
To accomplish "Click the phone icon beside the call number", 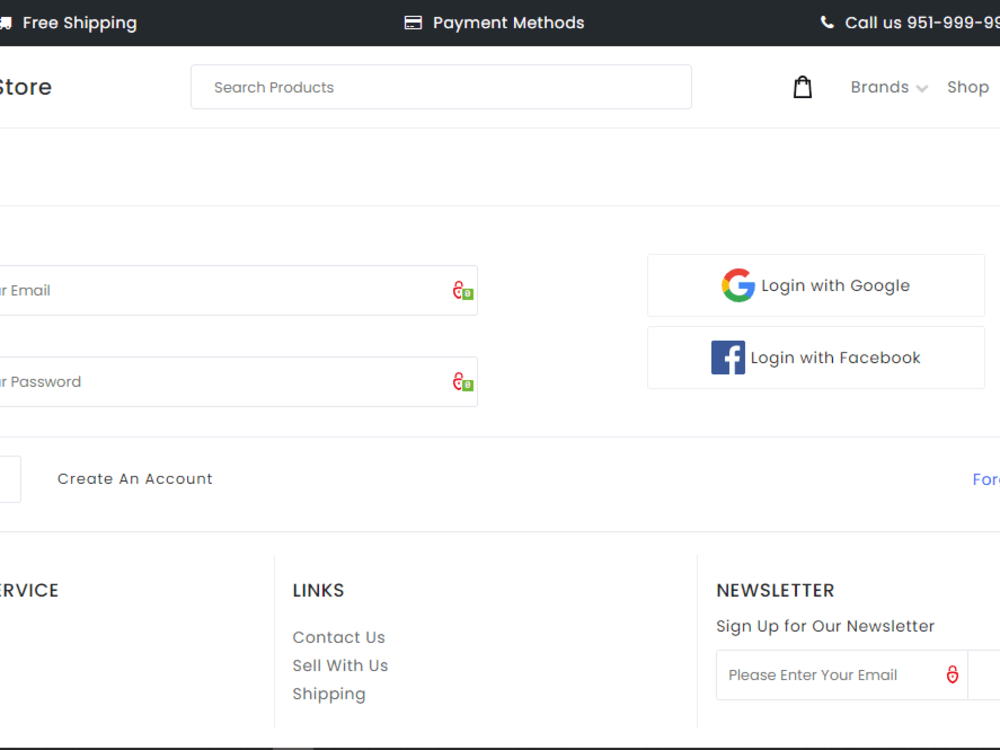I will tap(828, 21).
